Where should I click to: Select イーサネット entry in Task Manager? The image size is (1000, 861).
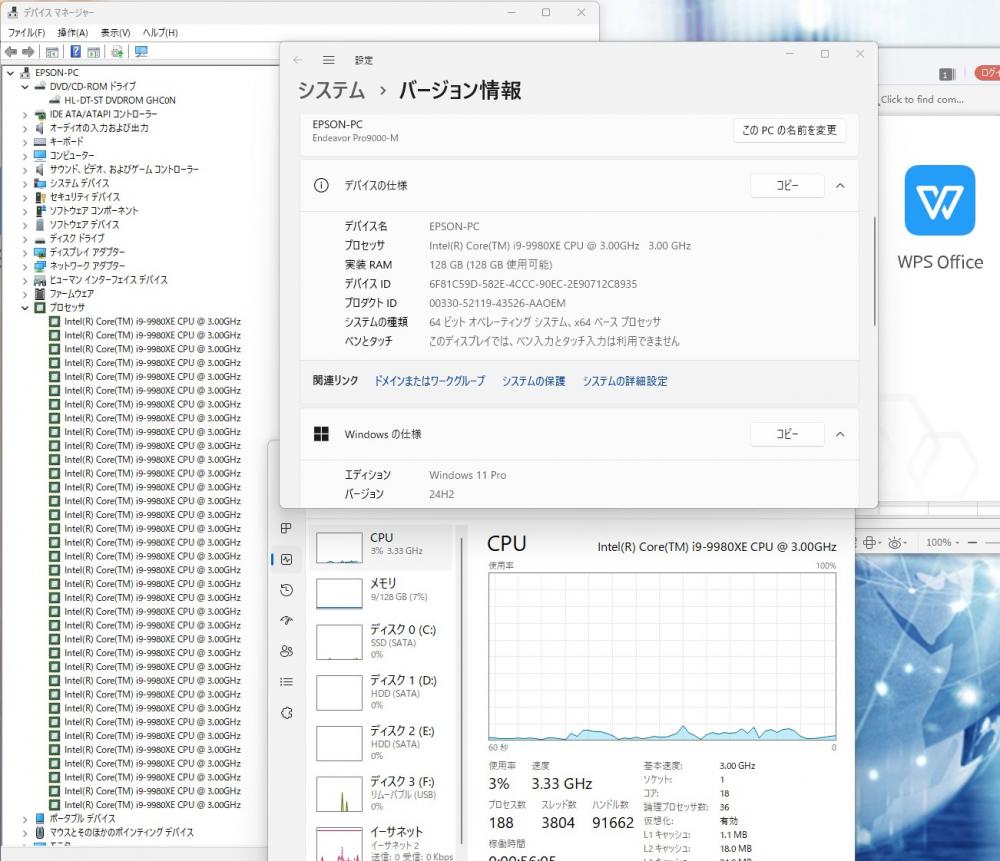click(381, 844)
